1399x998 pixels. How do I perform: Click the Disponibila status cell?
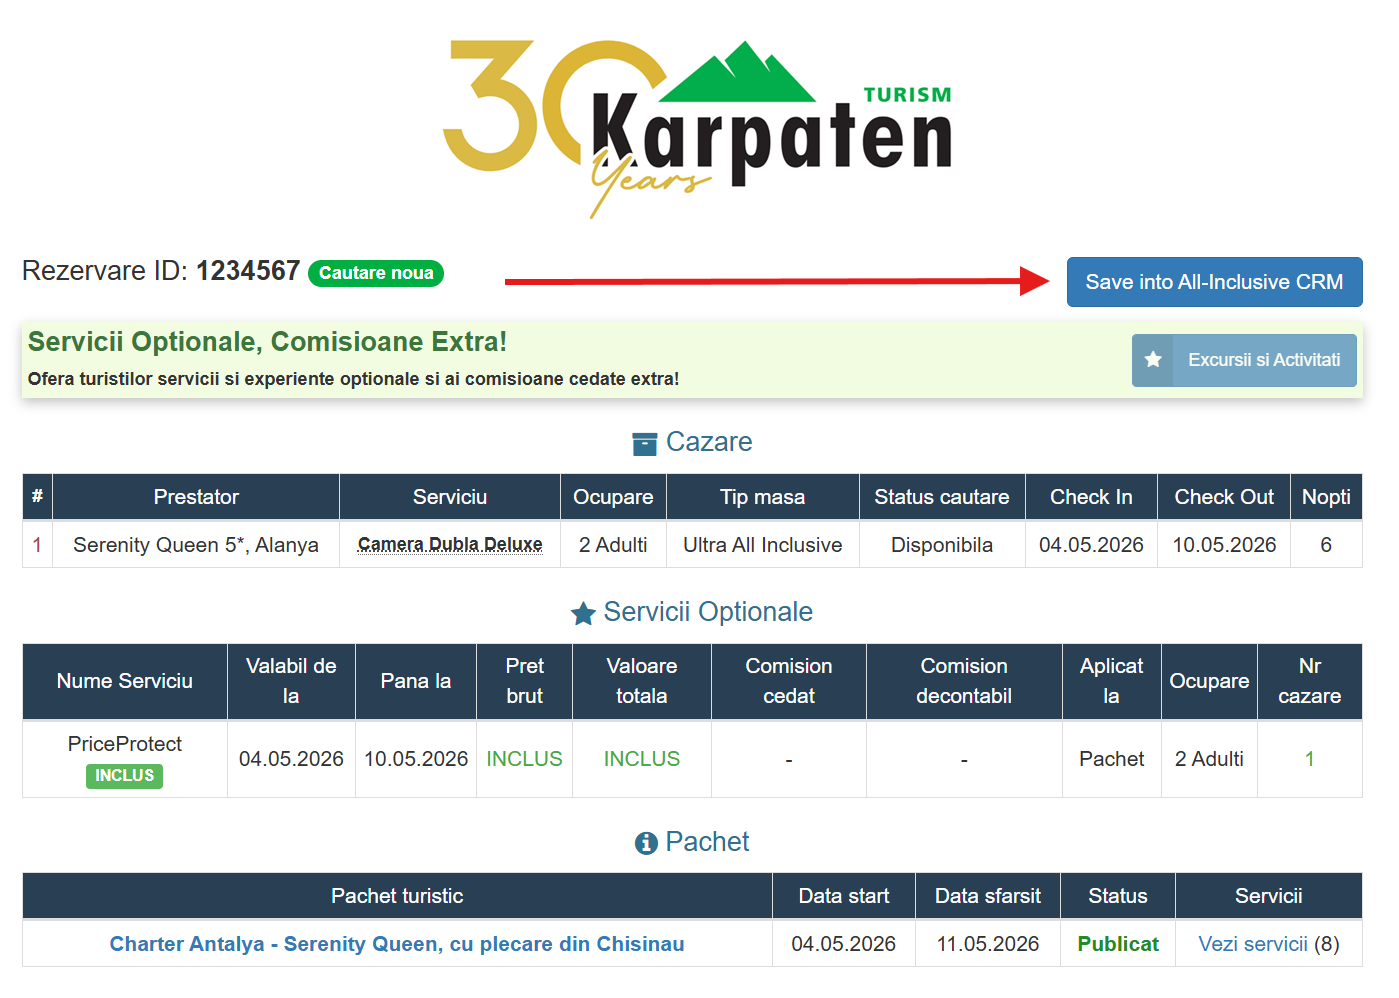[x=942, y=545]
